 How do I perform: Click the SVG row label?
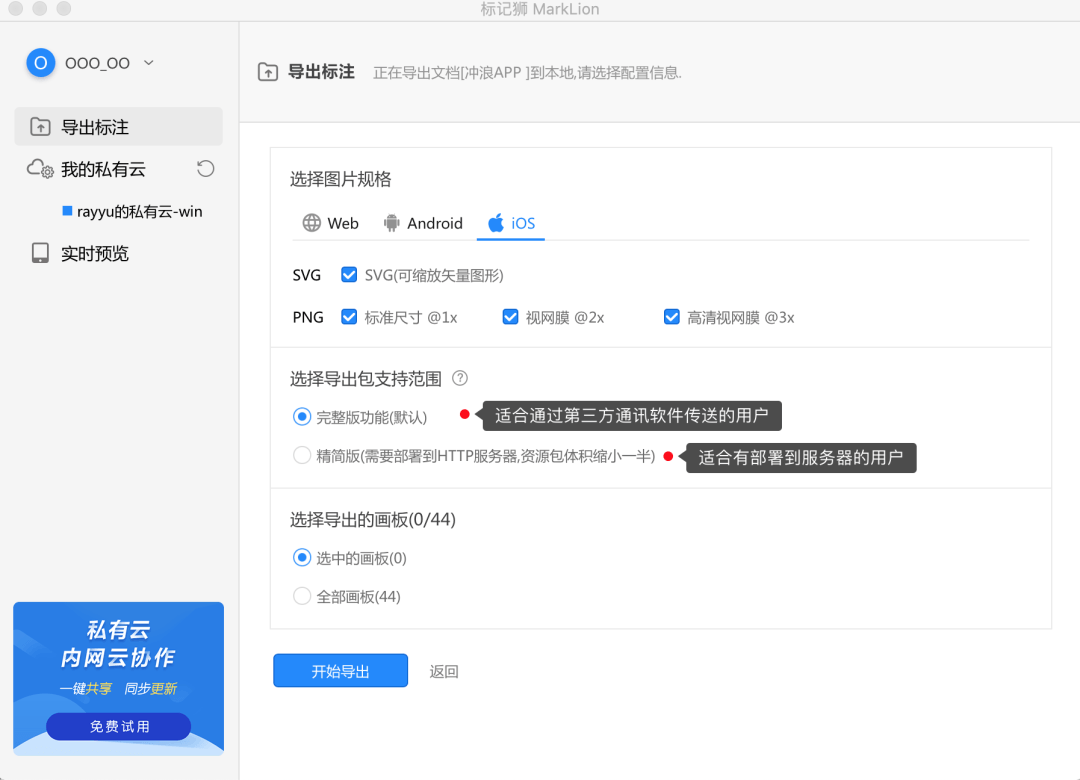coord(307,275)
